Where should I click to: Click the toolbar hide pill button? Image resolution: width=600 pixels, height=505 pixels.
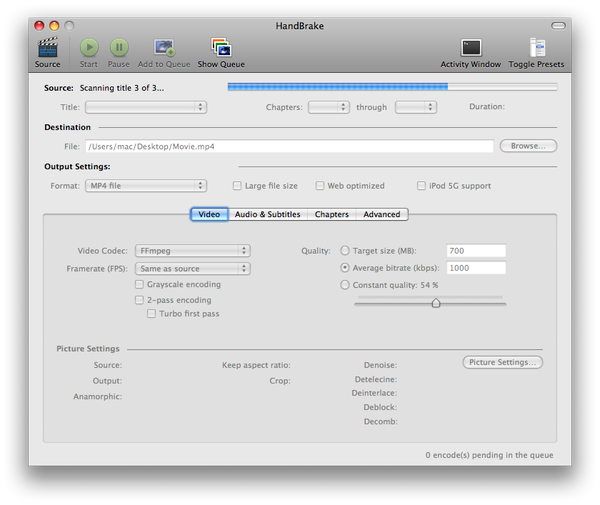(x=558, y=26)
